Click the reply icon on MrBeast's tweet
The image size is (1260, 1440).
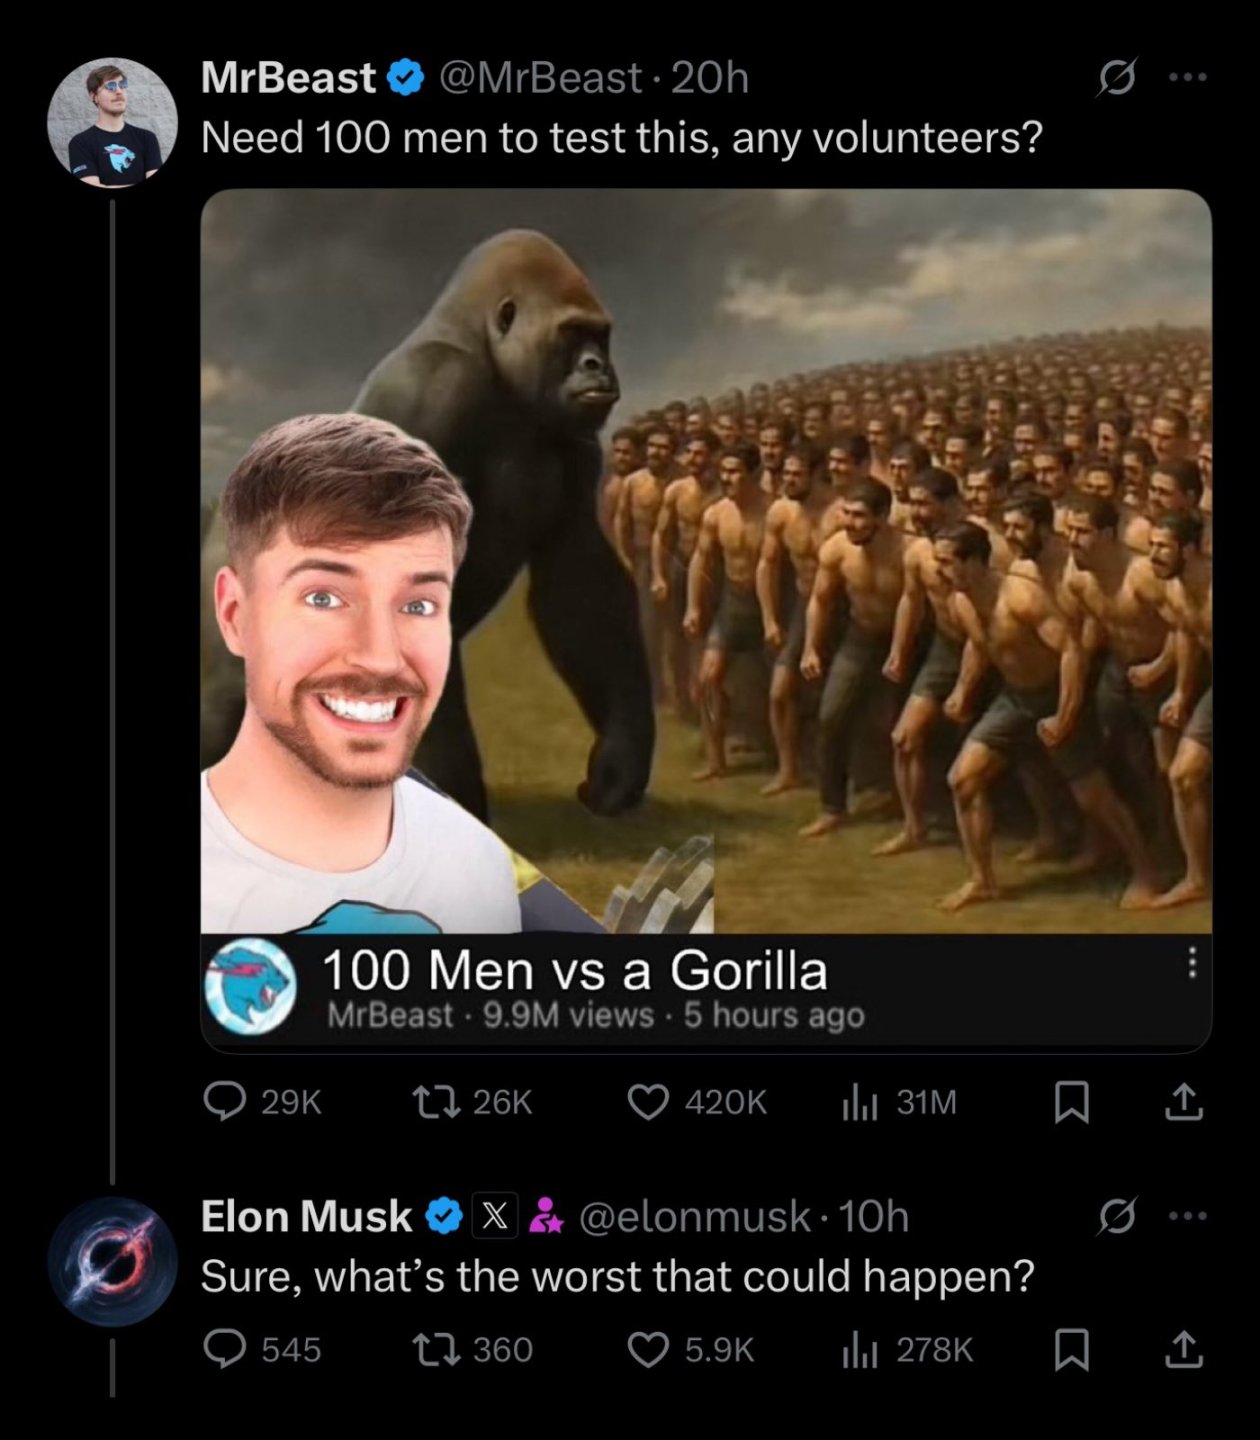click(225, 1101)
